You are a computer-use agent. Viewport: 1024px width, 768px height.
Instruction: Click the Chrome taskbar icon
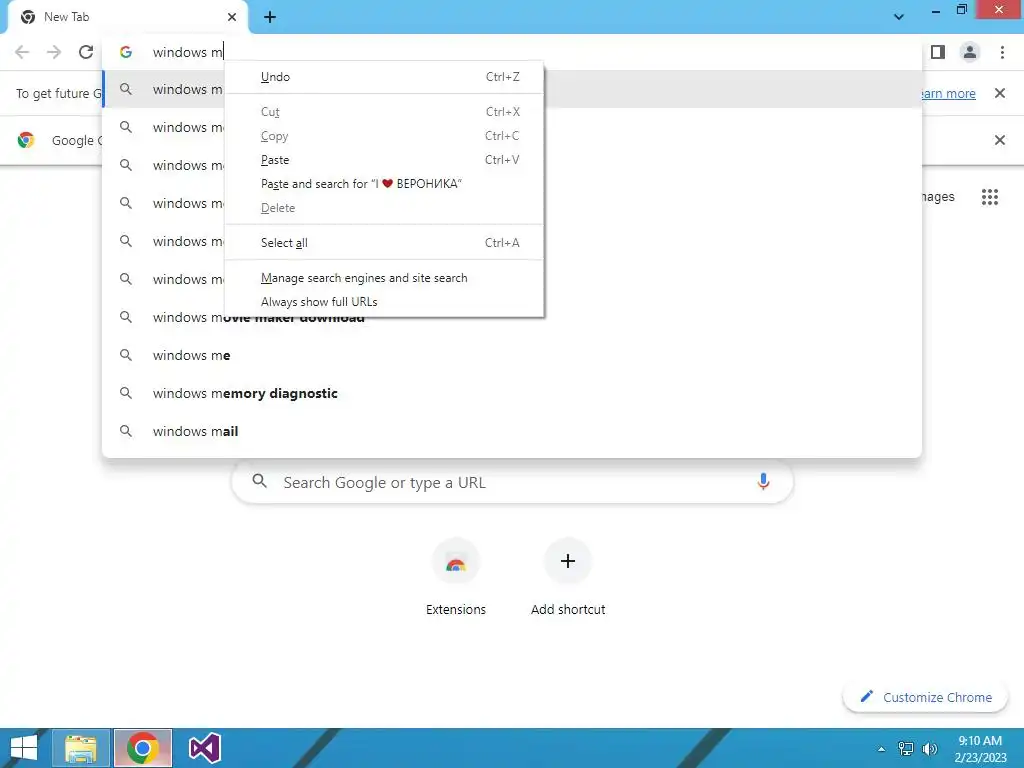(x=143, y=748)
